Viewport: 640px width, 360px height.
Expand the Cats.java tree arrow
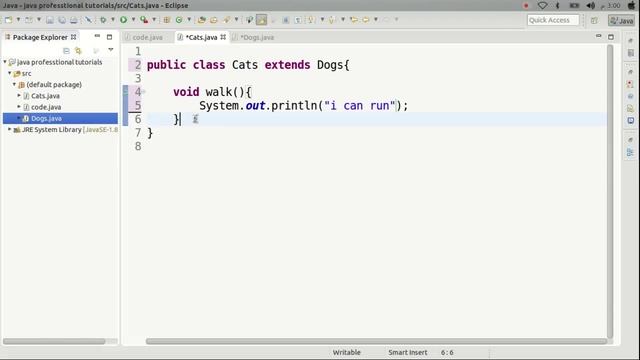[19, 96]
